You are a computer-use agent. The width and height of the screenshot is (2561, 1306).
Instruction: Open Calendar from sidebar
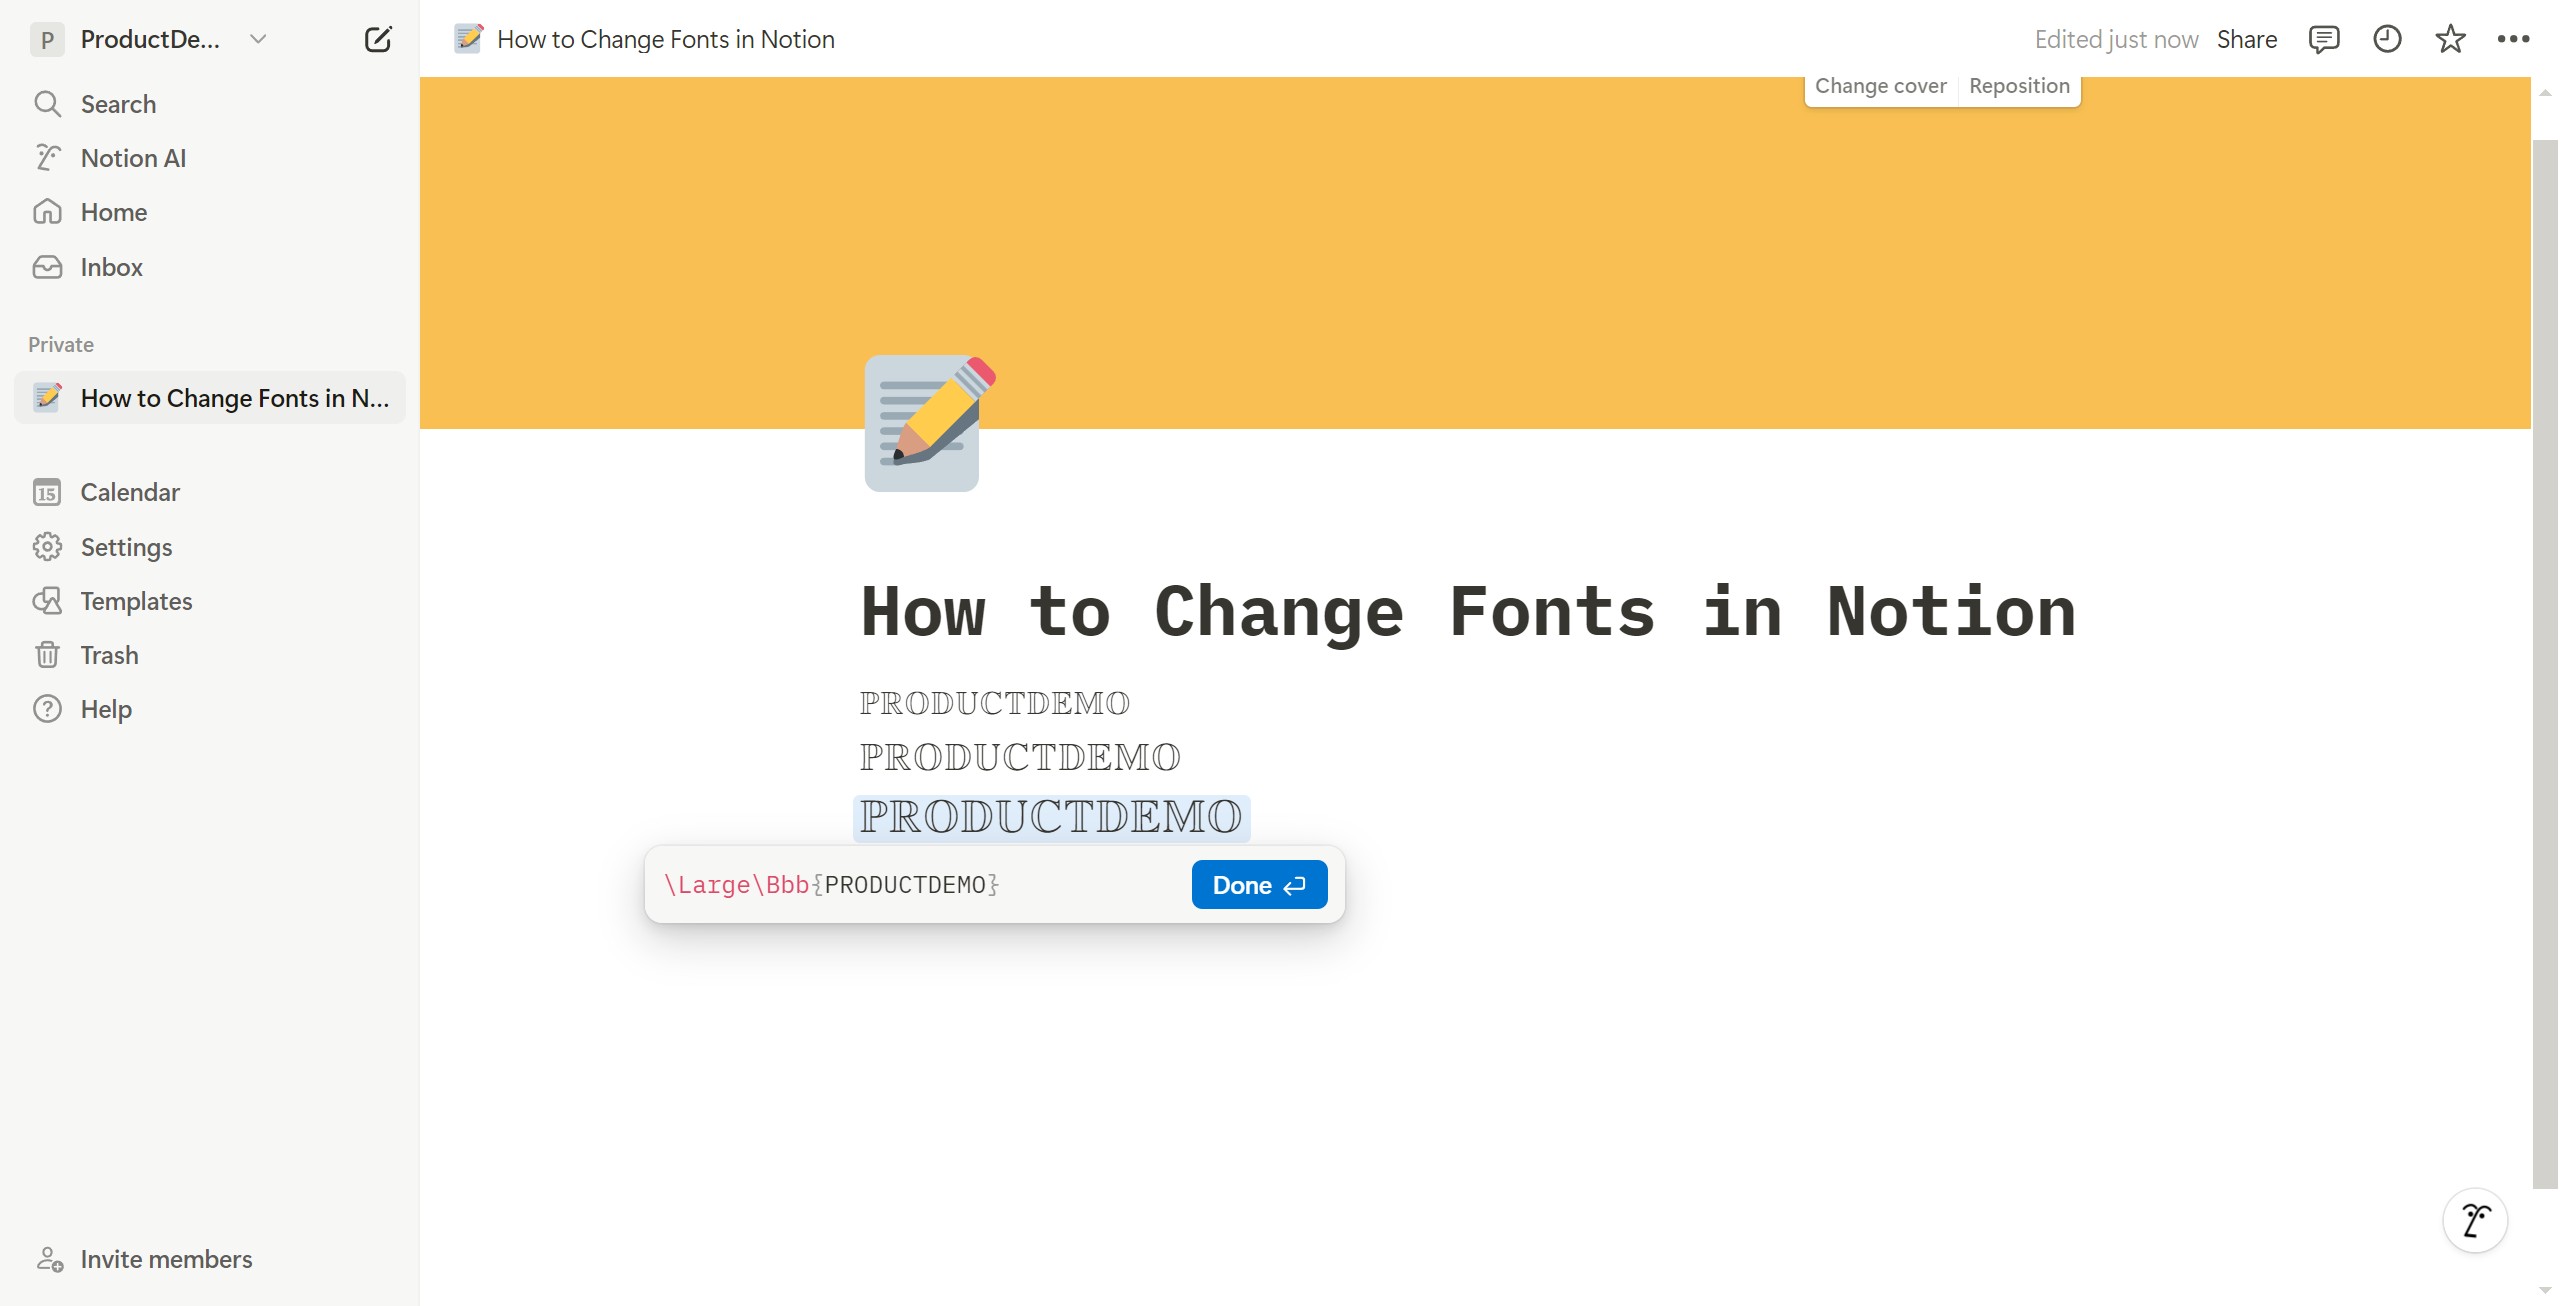[210, 492]
